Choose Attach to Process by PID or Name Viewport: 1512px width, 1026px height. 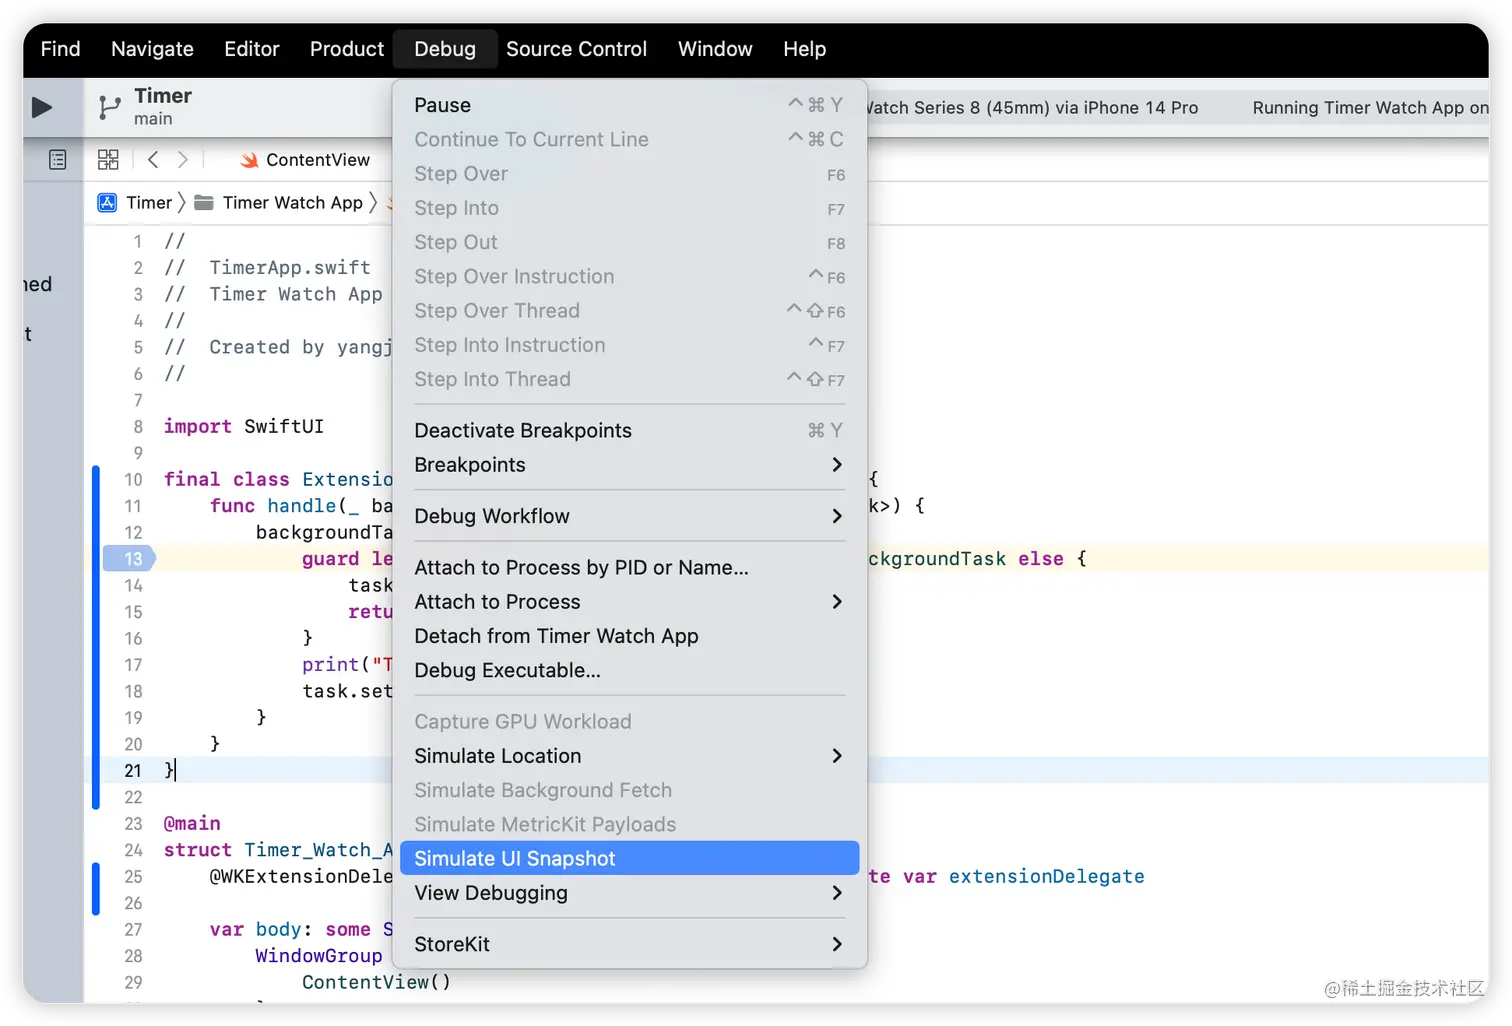(629, 567)
